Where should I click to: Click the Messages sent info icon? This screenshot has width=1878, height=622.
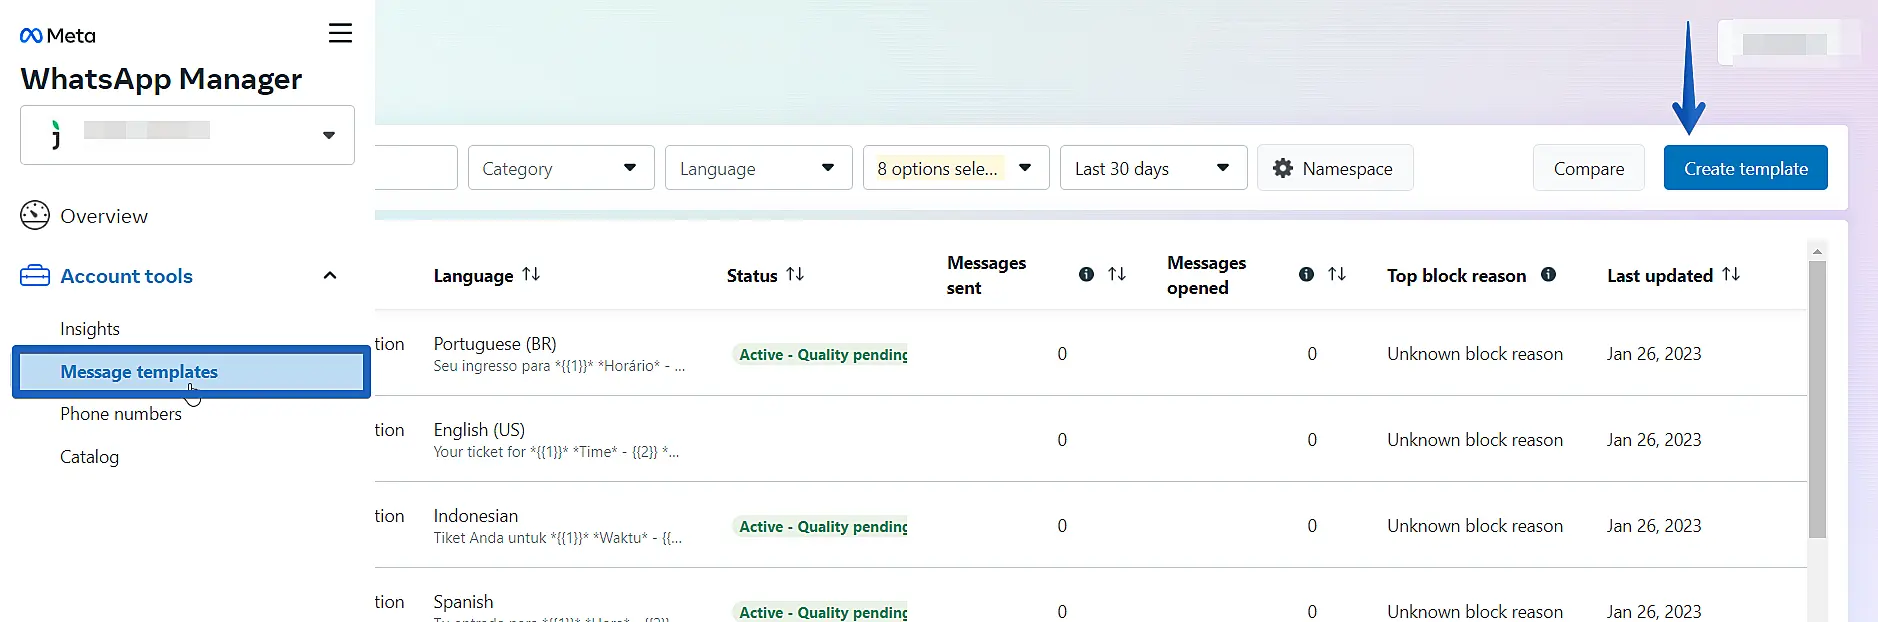pyautogui.click(x=1086, y=274)
